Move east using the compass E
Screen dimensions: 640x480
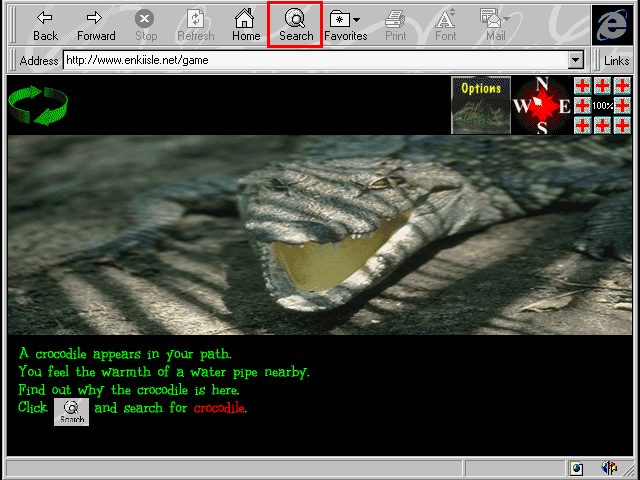pos(564,107)
